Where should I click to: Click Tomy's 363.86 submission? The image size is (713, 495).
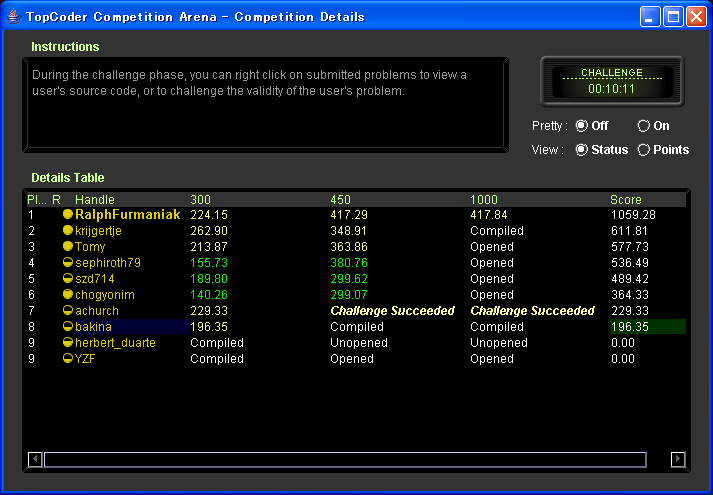coord(349,246)
